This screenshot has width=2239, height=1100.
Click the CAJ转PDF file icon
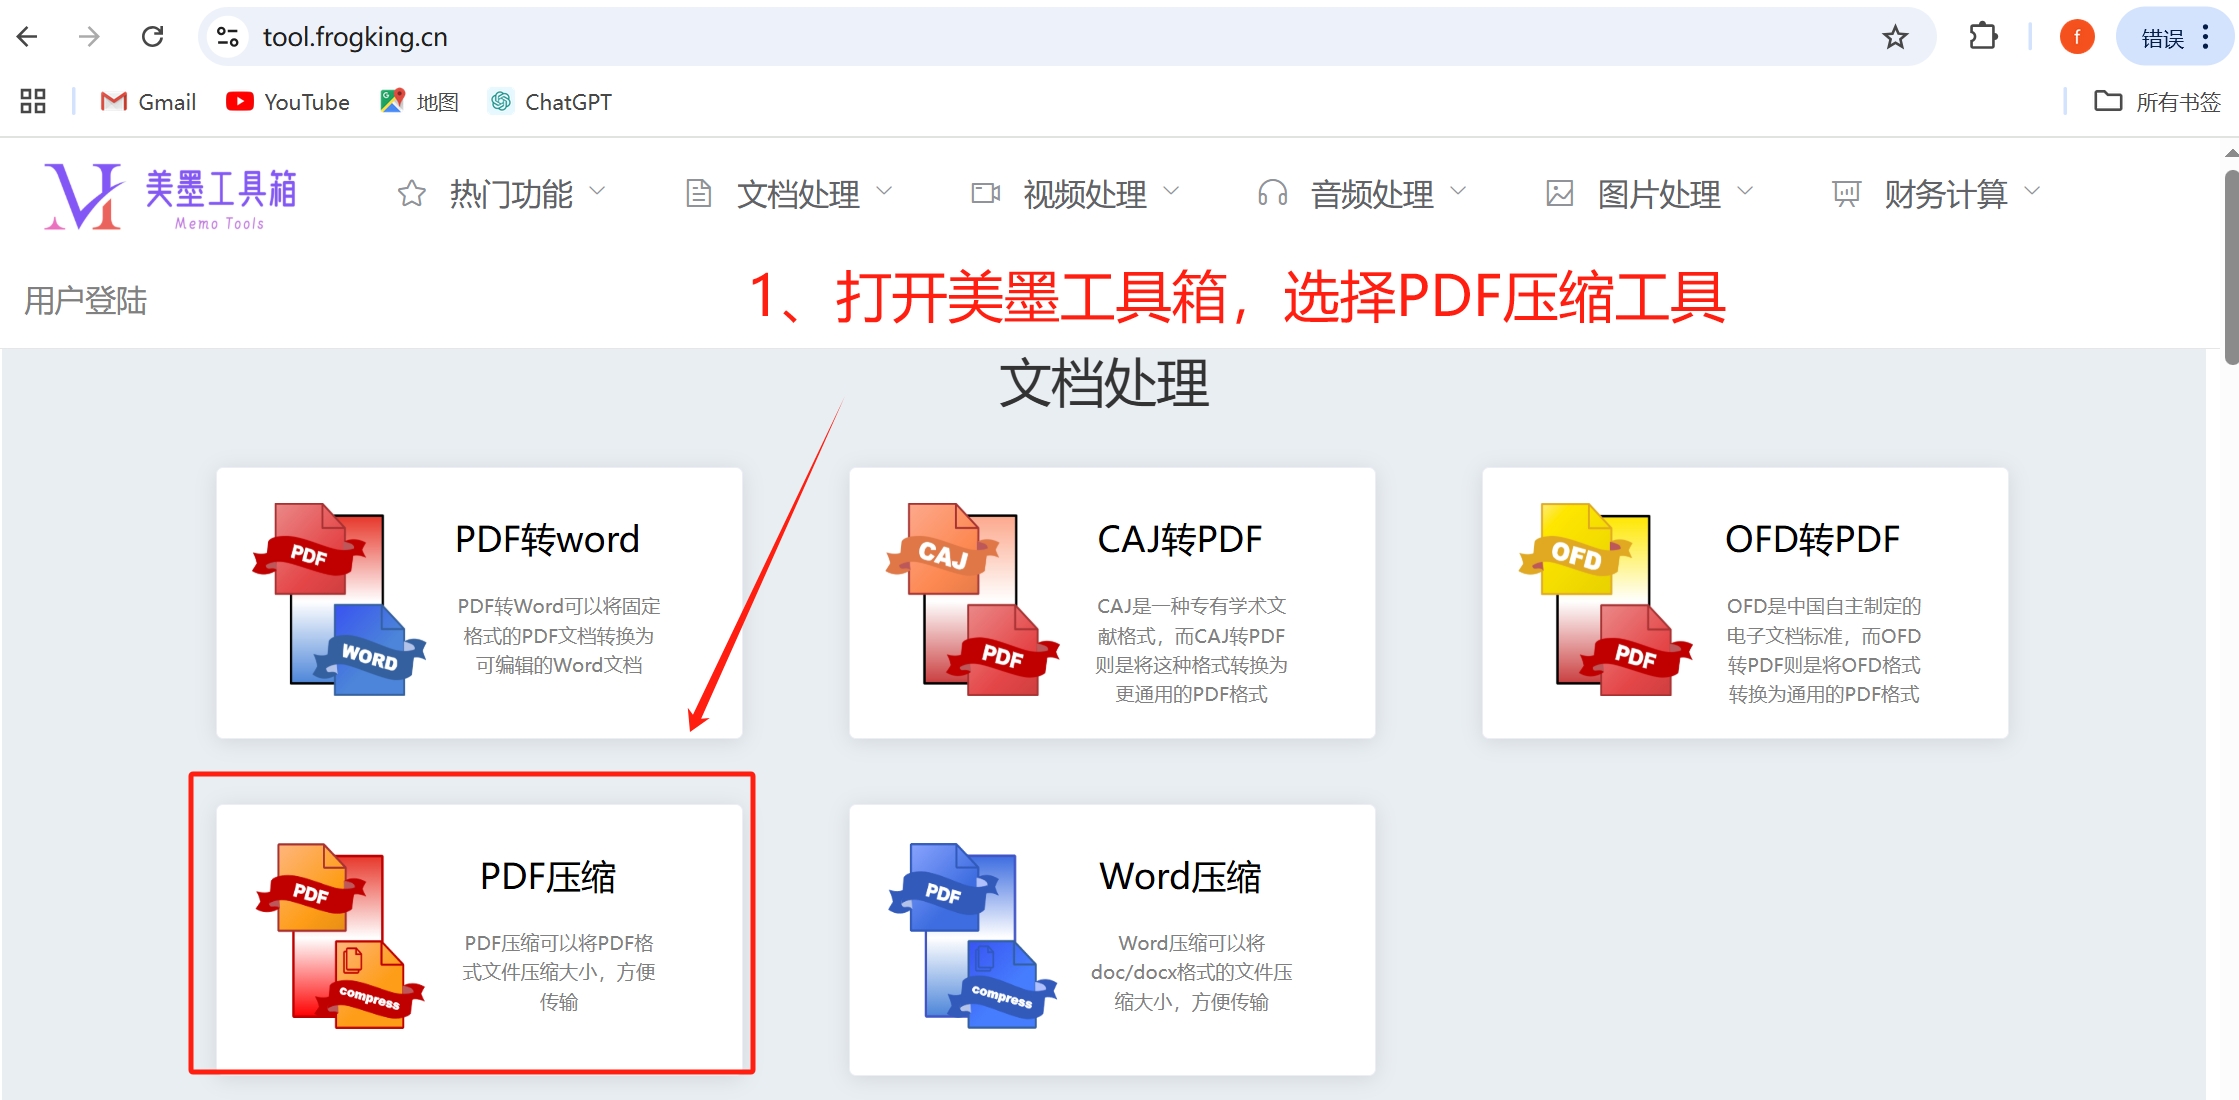point(971,600)
